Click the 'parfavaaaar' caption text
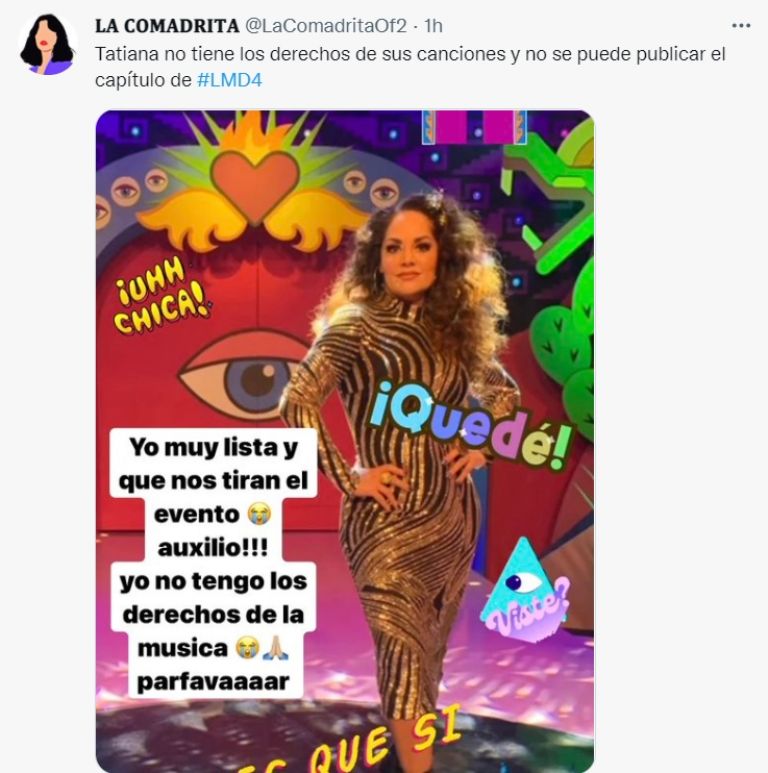768x773 pixels. coord(213,682)
